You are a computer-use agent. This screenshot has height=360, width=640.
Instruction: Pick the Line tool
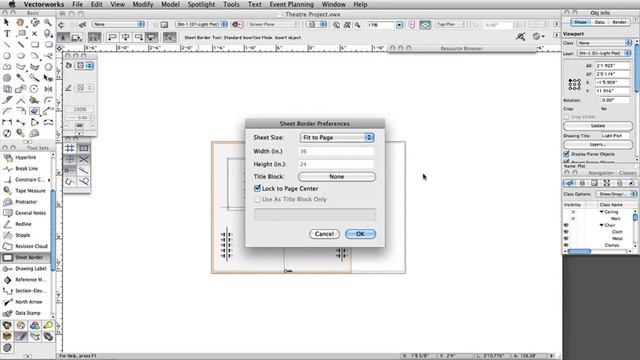(7, 44)
